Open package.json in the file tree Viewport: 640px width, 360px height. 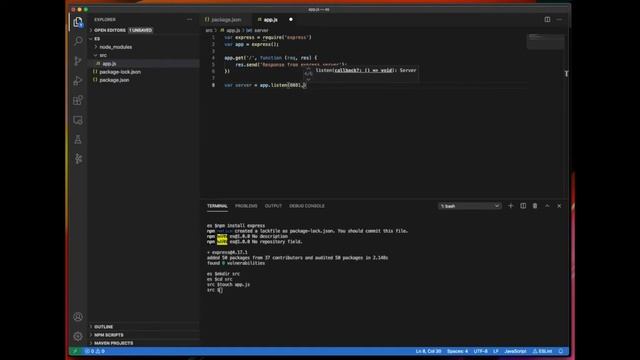coord(143,80)
